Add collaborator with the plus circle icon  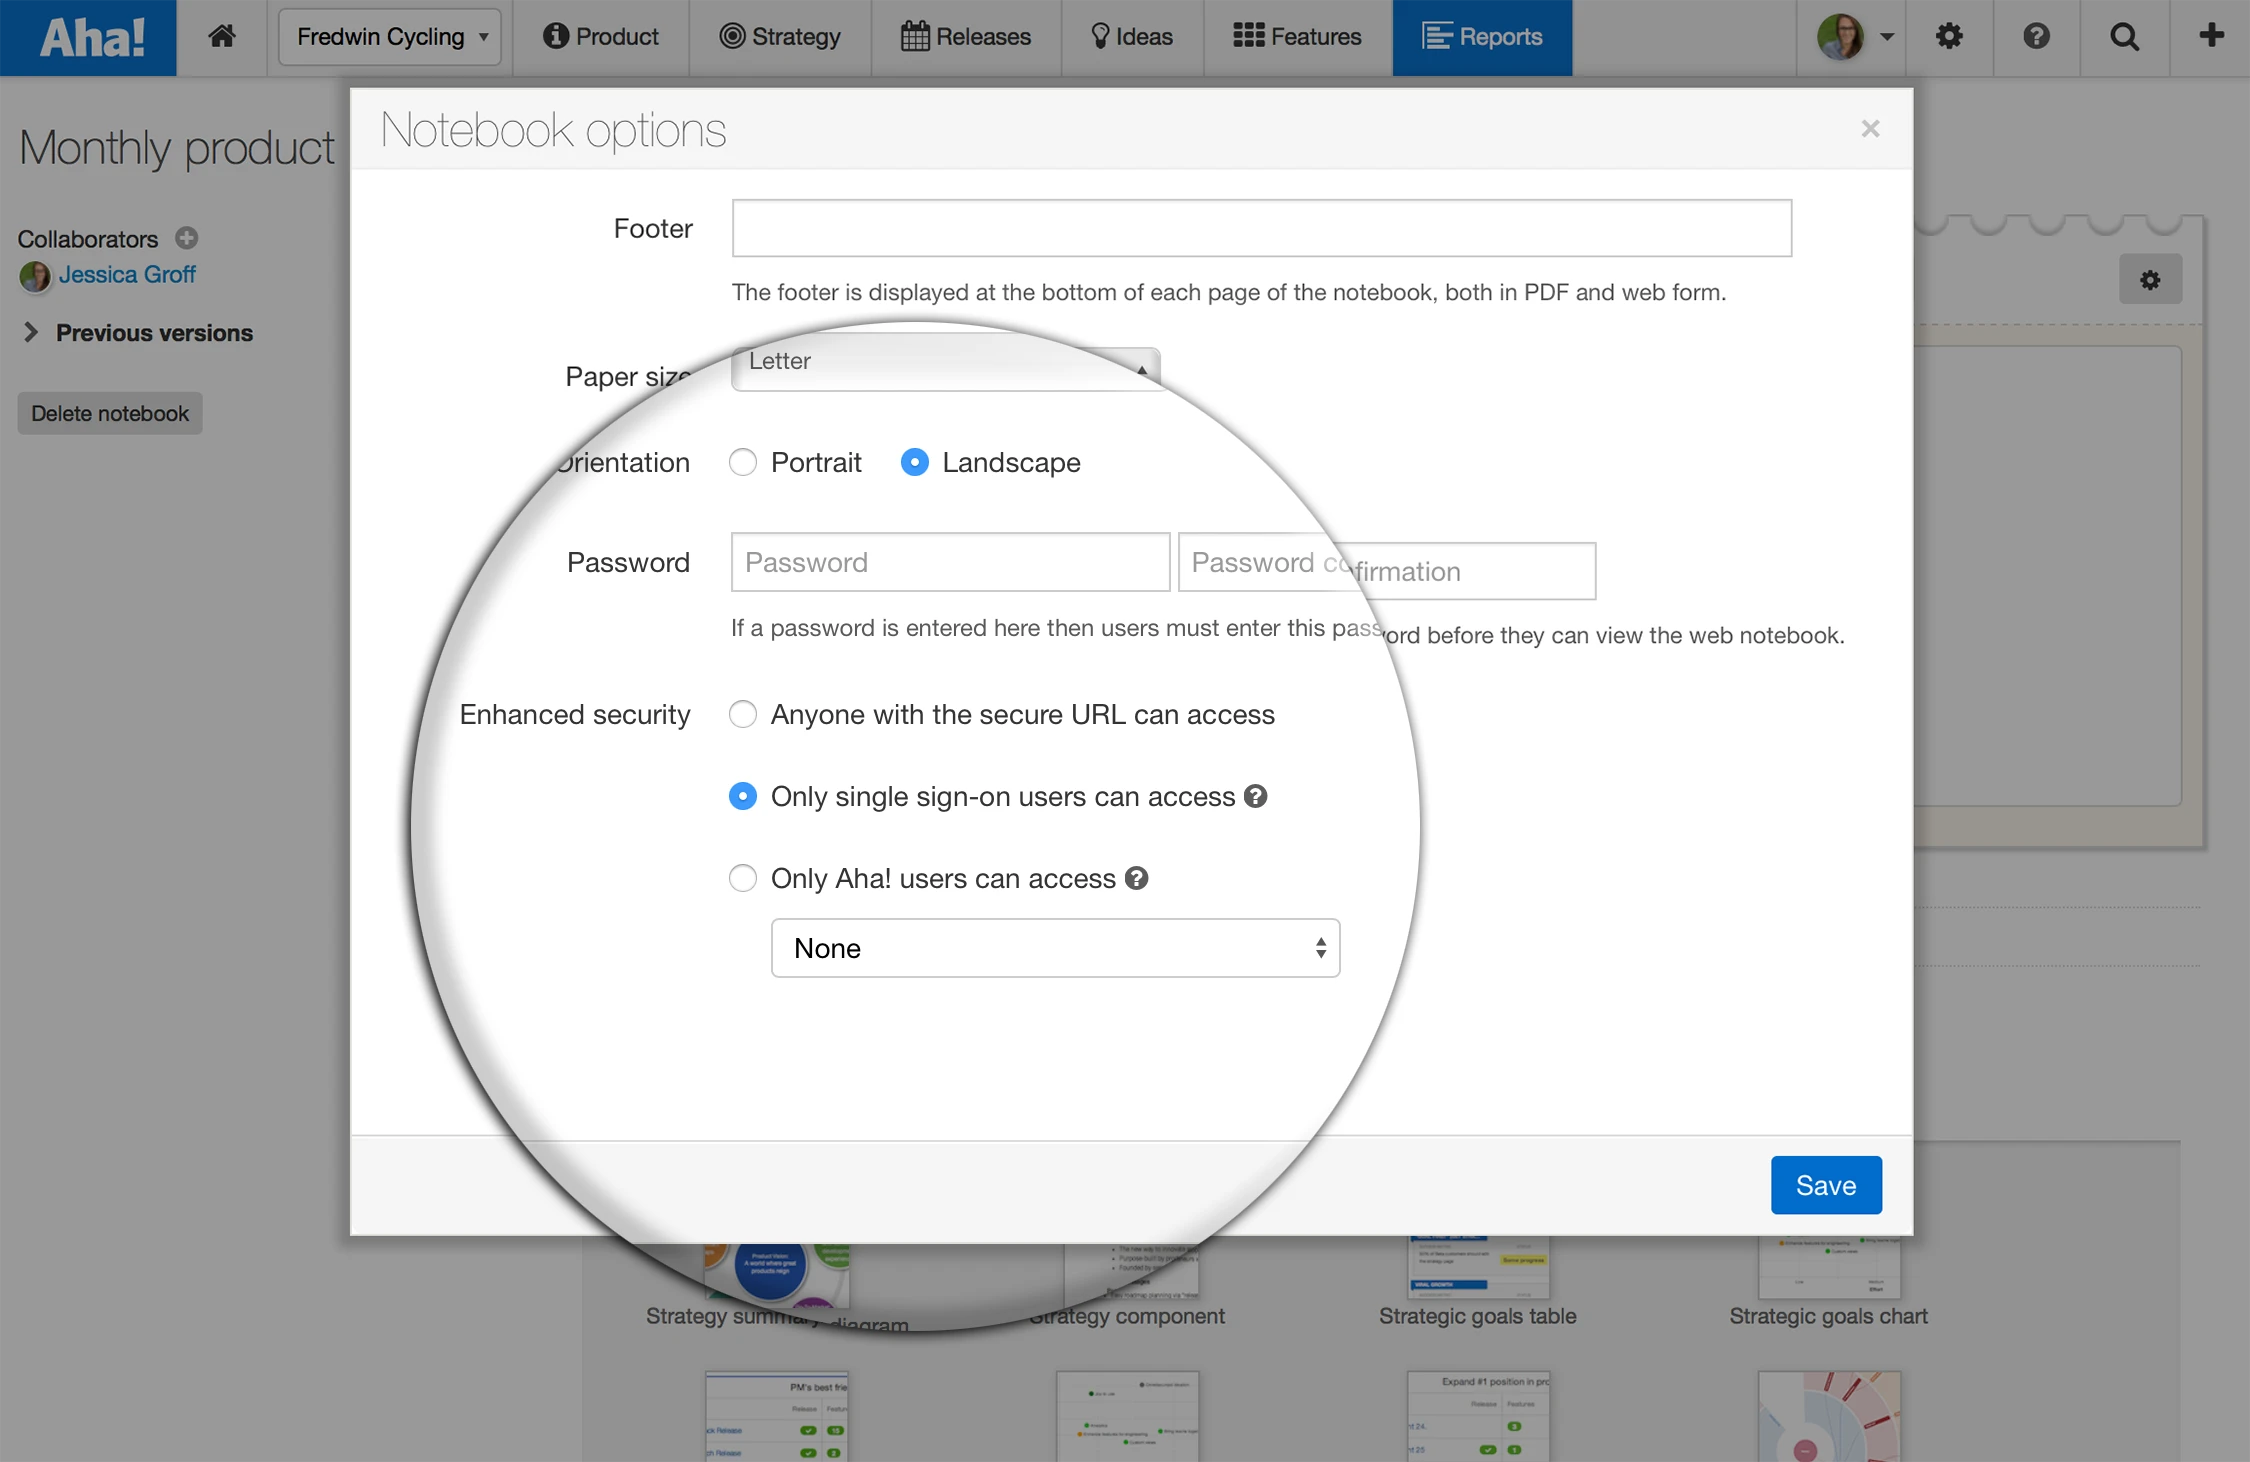[x=187, y=238]
